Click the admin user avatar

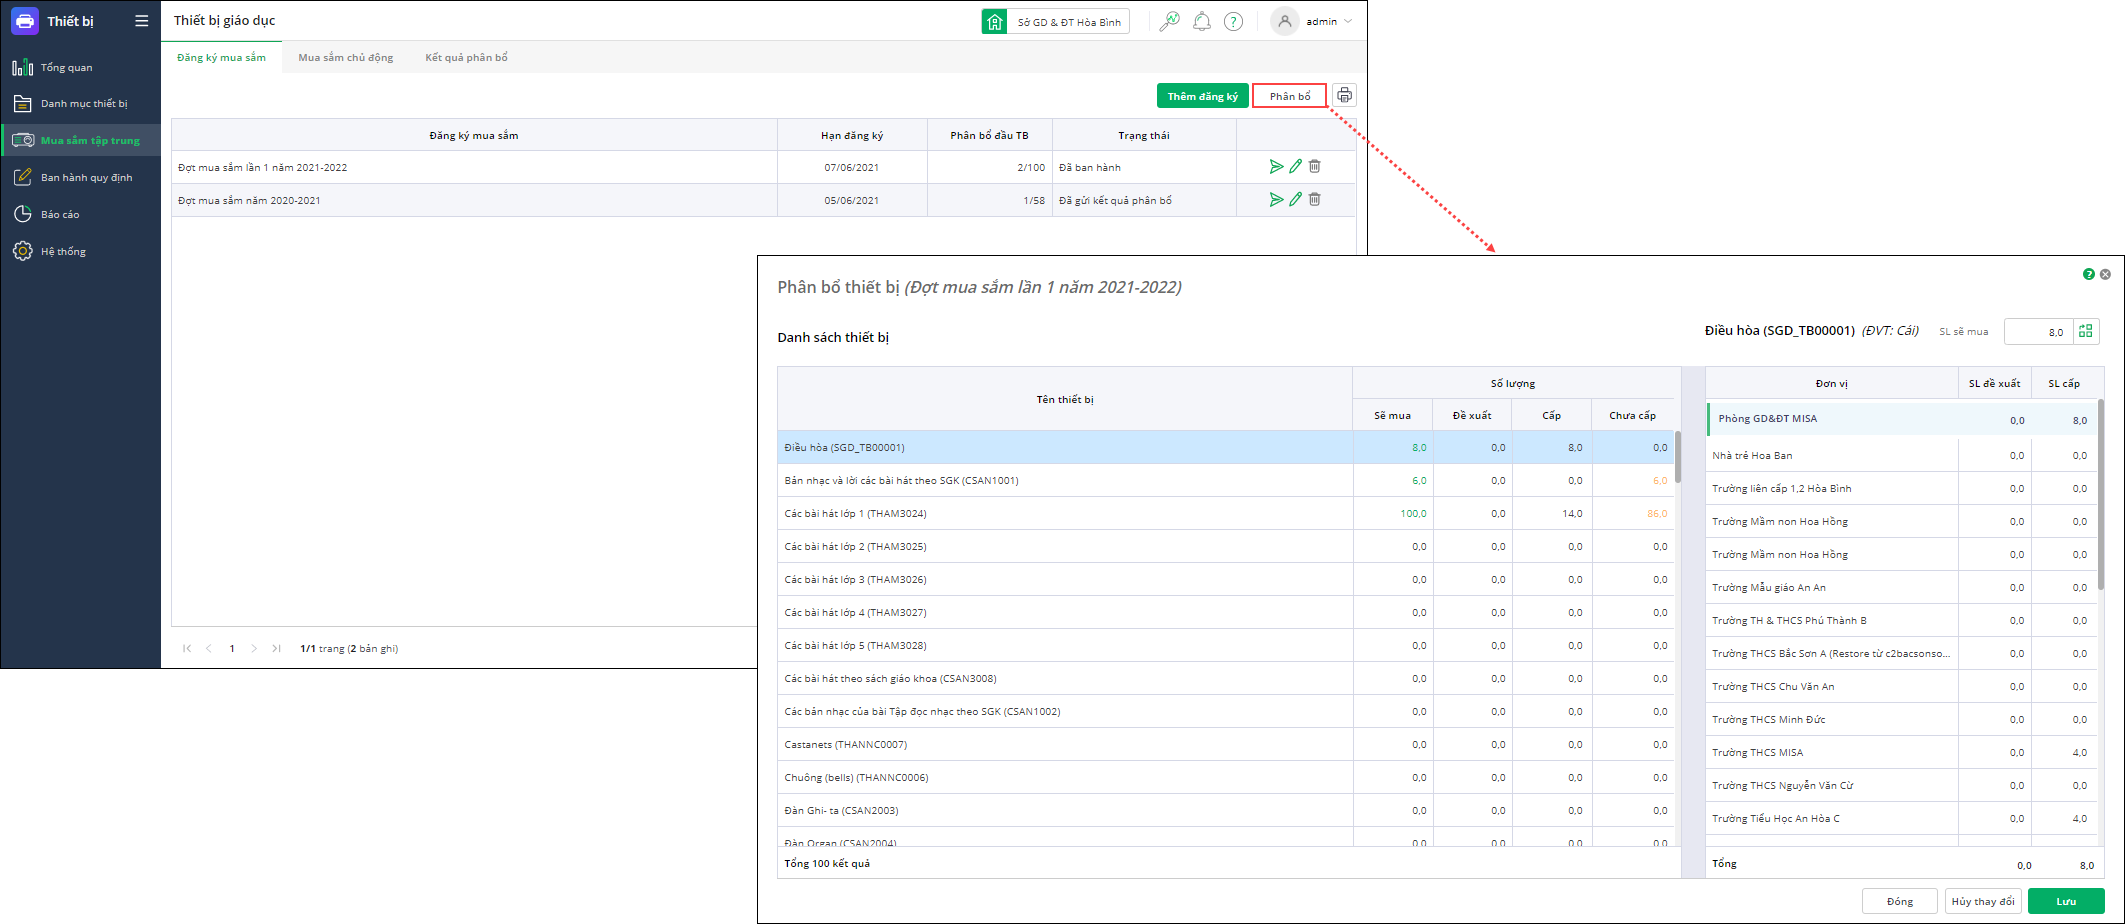coord(1285,21)
